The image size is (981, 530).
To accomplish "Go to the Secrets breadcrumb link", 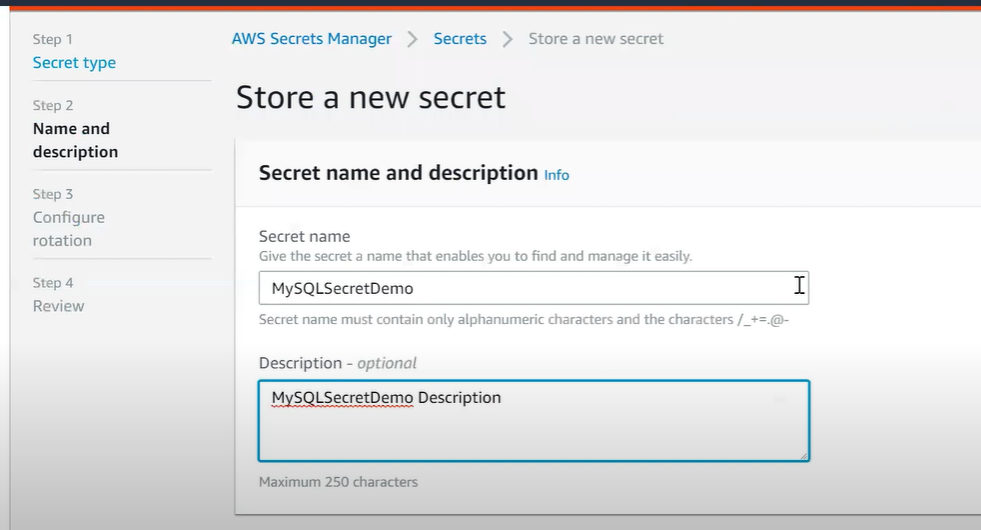I will [x=460, y=39].
